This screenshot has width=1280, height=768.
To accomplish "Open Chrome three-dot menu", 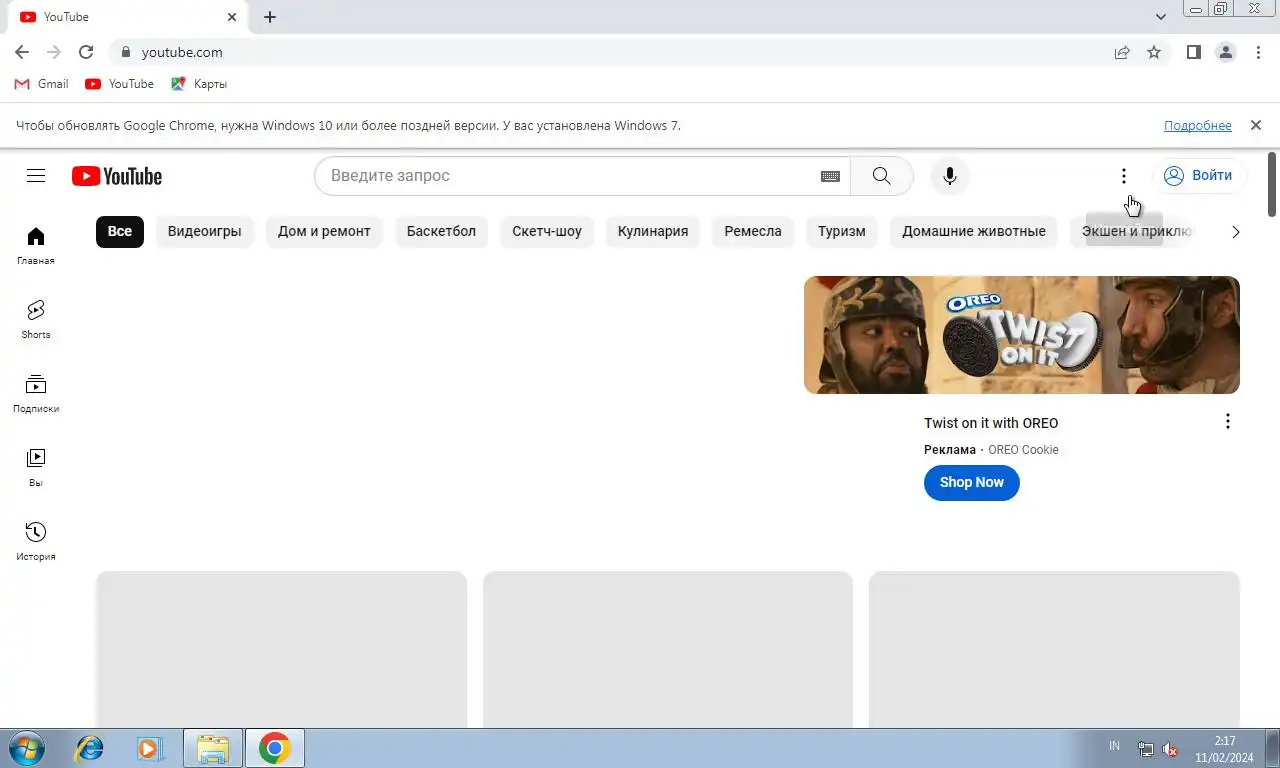I will [1258, 52].
